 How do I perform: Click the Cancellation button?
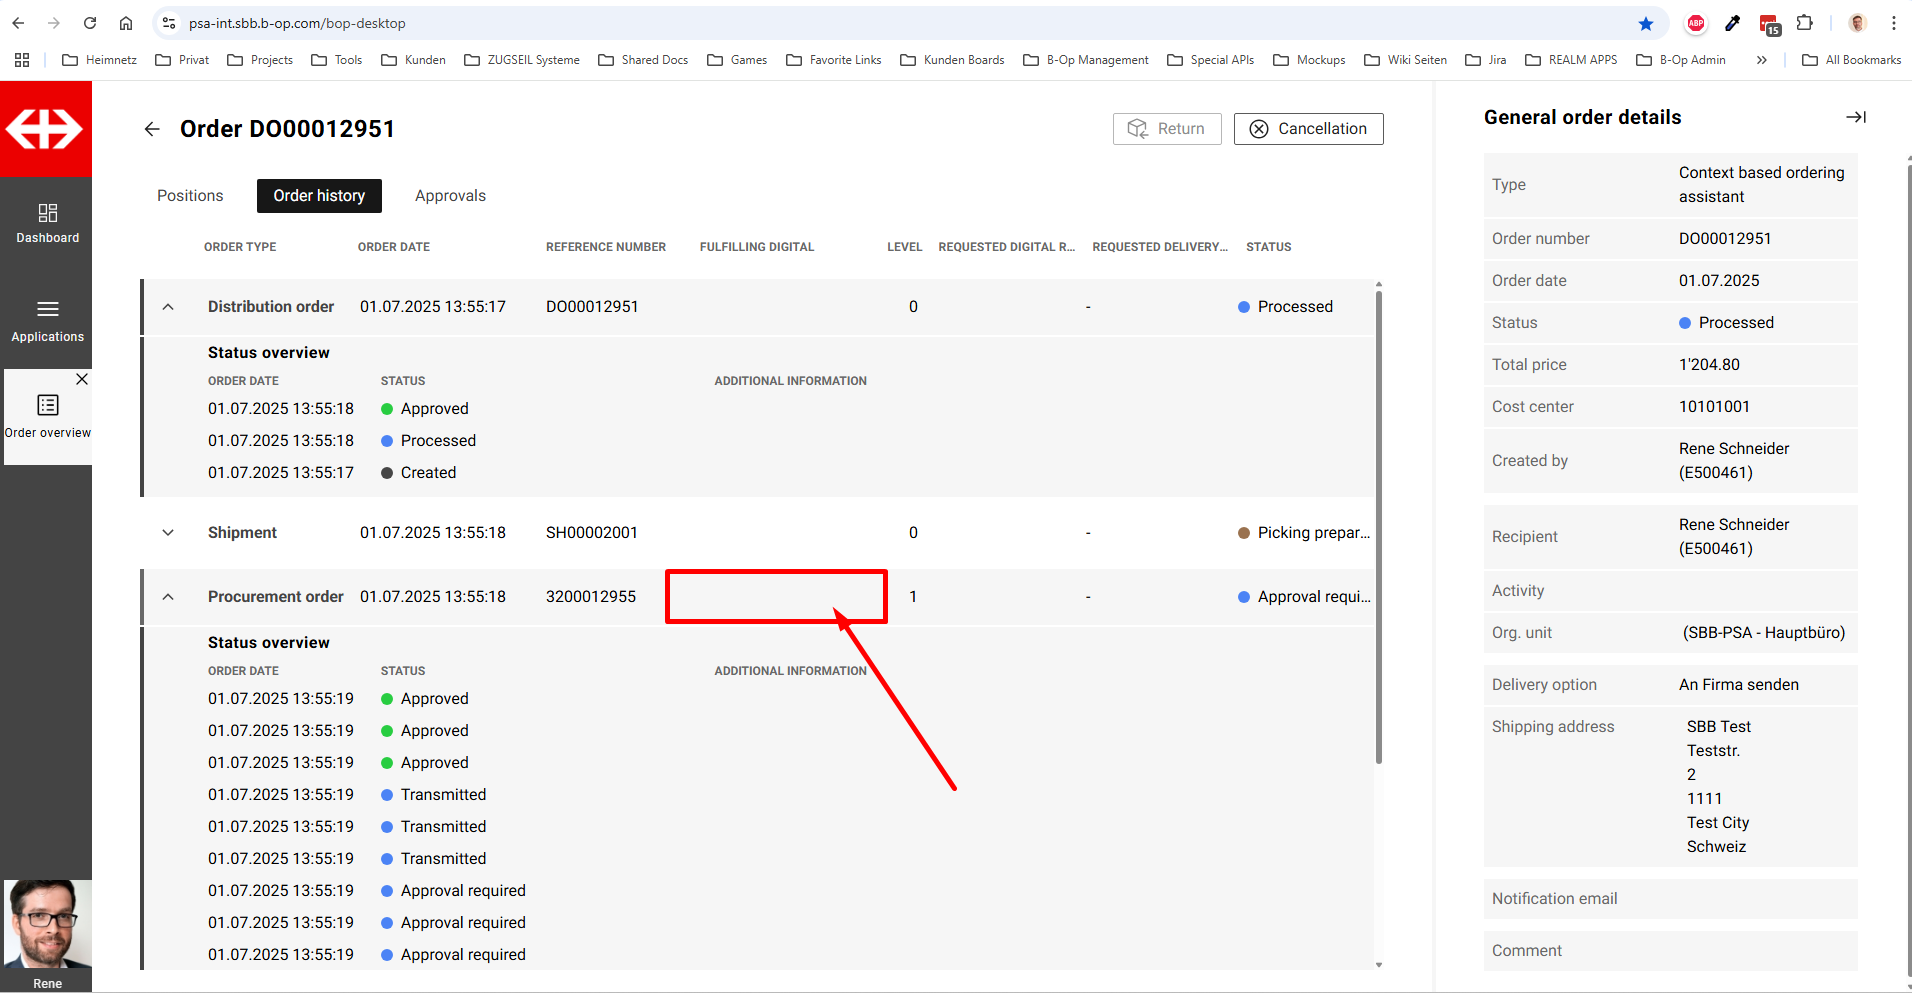point(1308,129)
